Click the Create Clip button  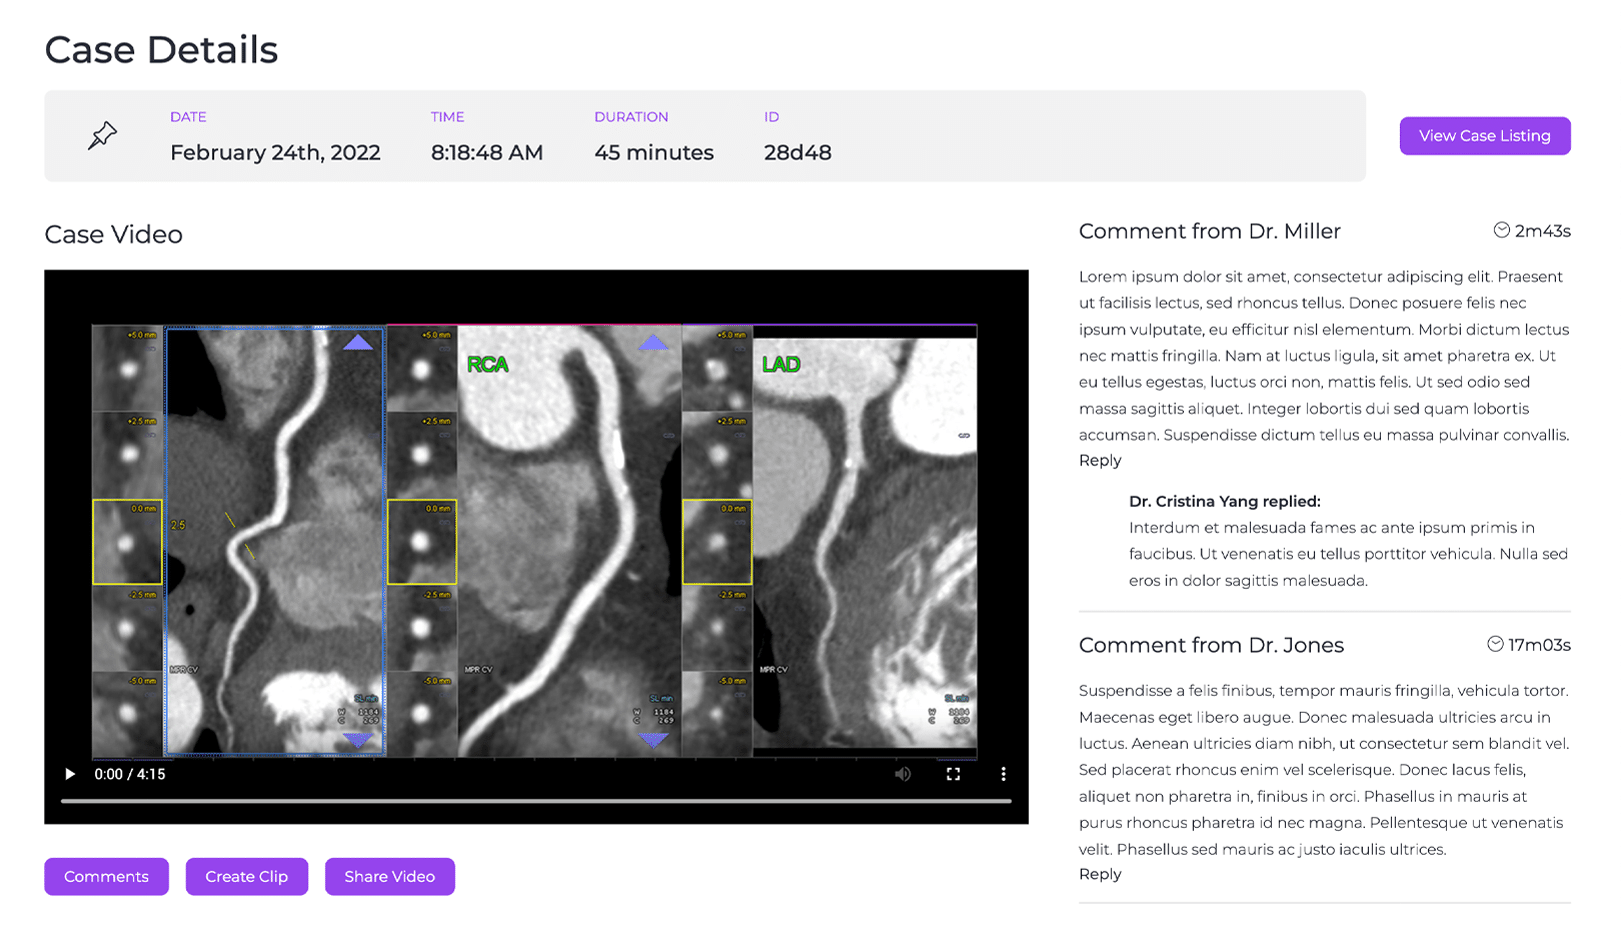(246, 876)
